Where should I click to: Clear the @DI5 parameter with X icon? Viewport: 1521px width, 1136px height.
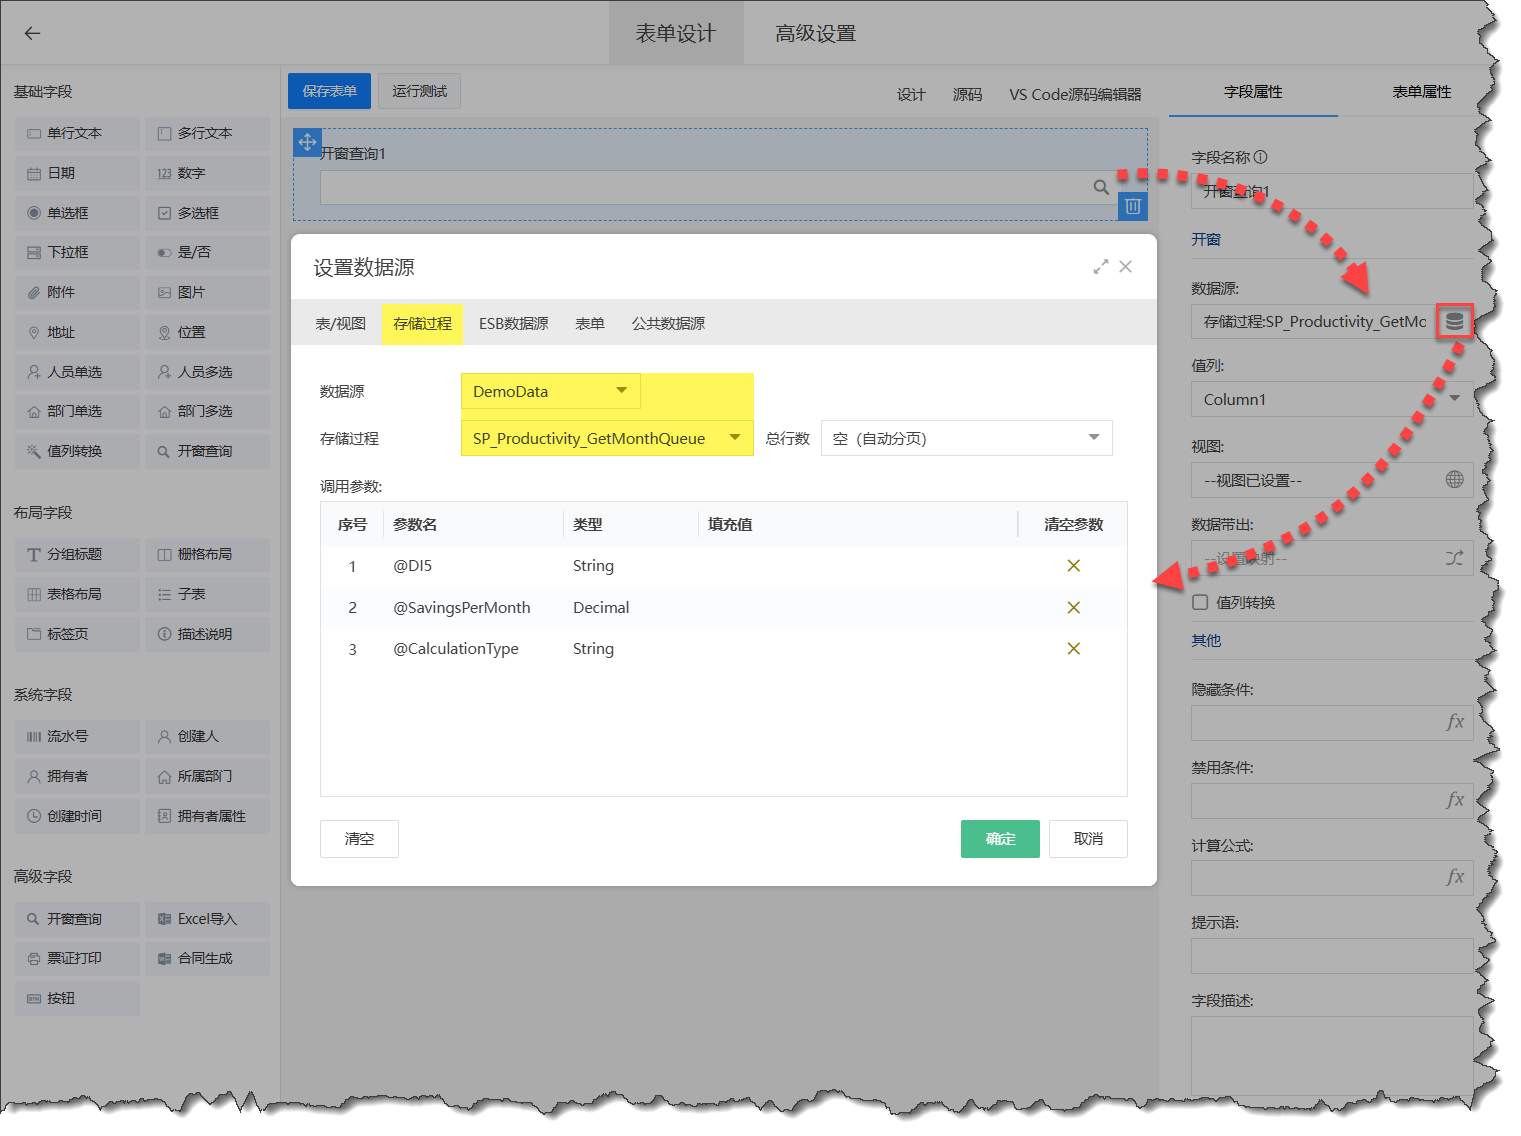coord(1073,566)
